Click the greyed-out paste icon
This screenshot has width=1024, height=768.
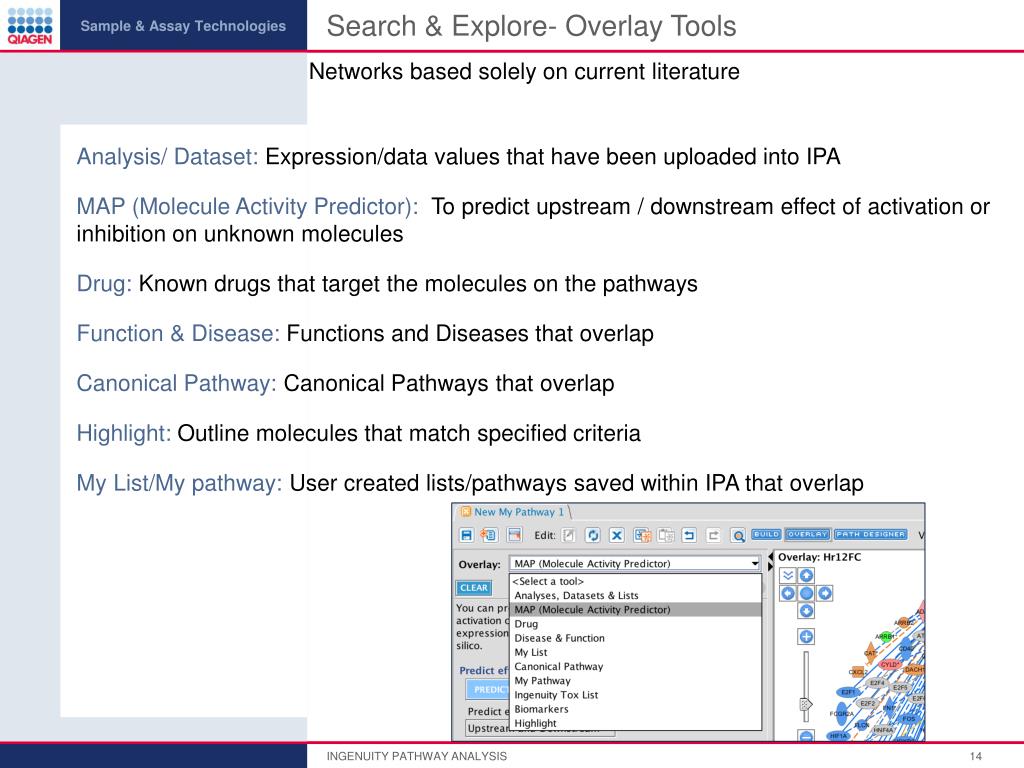click(665, 536)
